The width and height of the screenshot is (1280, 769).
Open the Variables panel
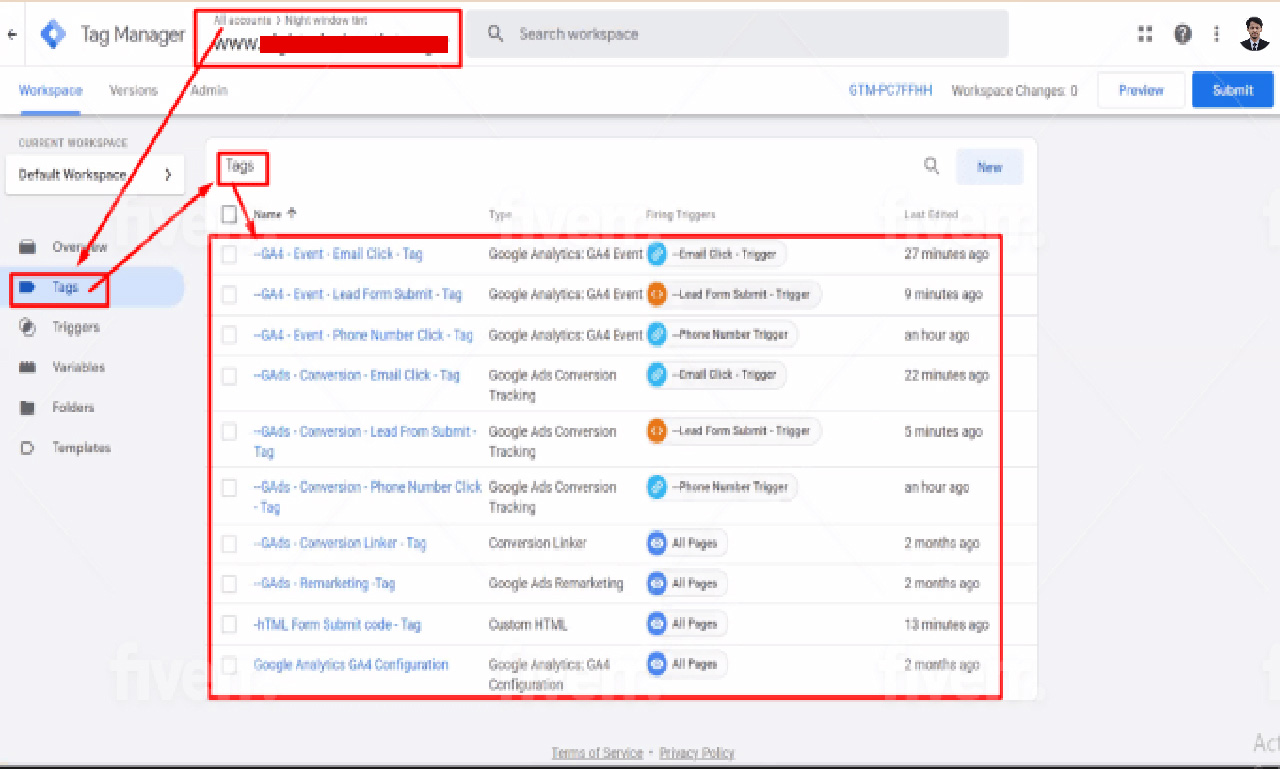click(x=80, y=367)
